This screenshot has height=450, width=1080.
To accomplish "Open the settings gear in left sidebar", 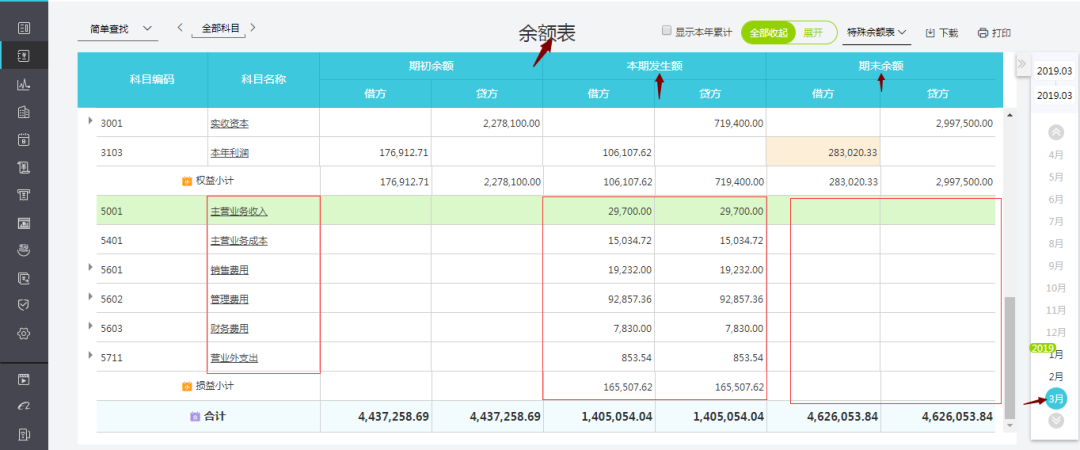I will coord(24,333).
